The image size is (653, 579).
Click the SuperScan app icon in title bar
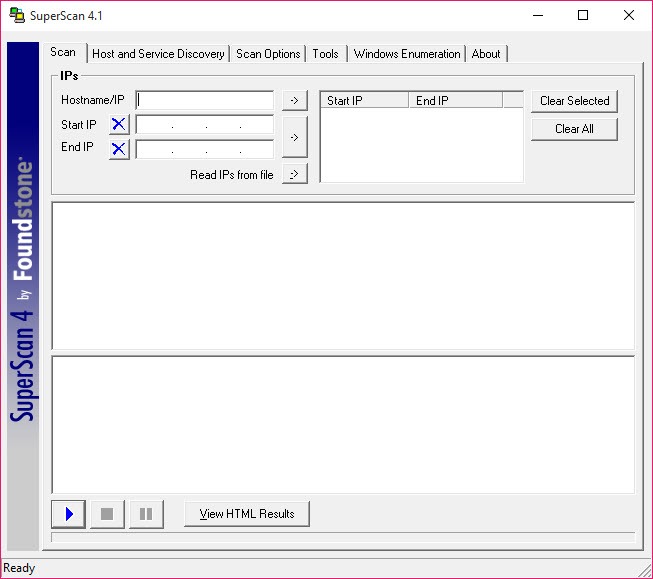click(17, 15)
